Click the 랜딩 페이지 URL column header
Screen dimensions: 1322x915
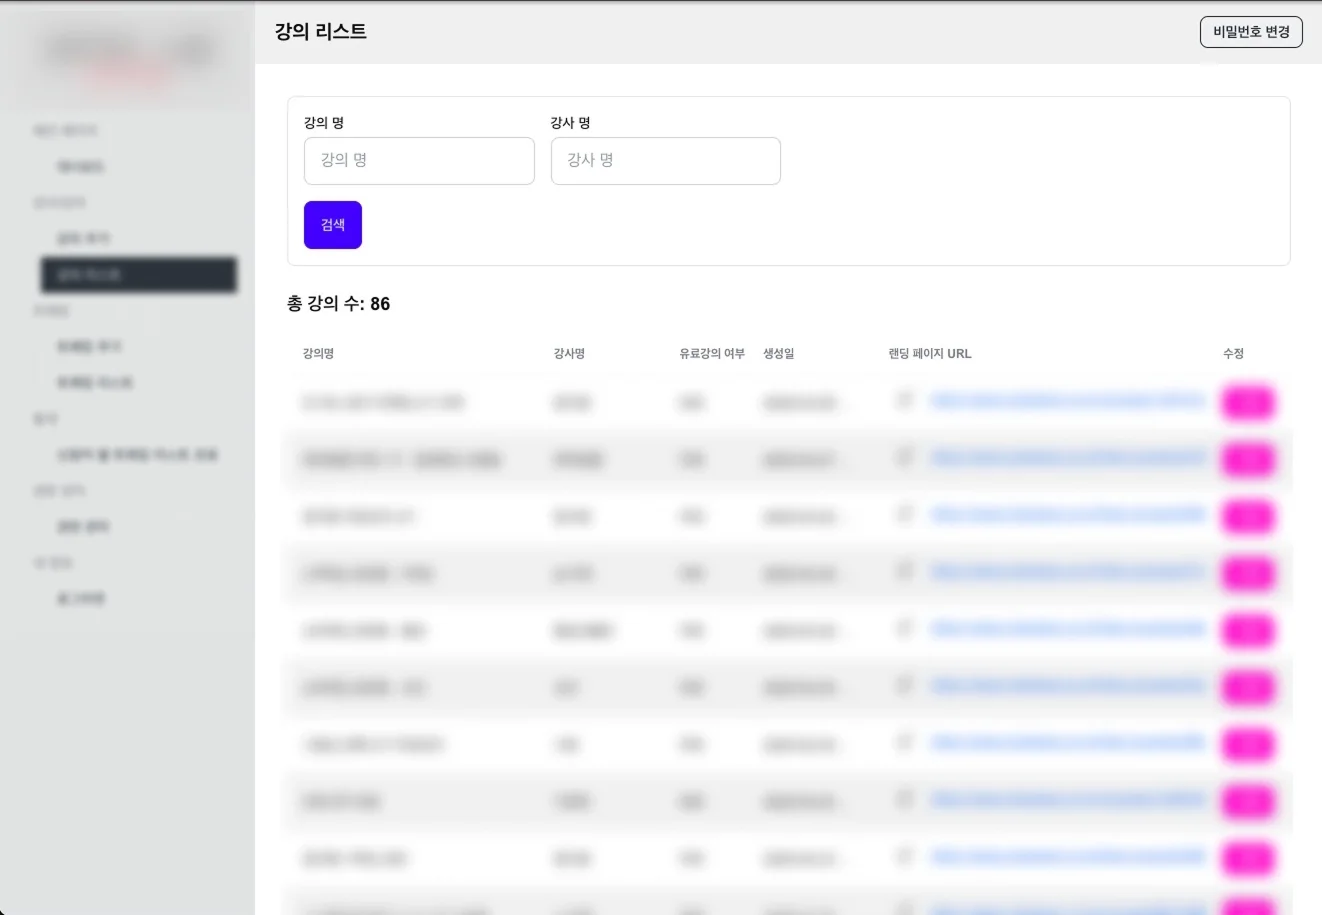(930, 354)
